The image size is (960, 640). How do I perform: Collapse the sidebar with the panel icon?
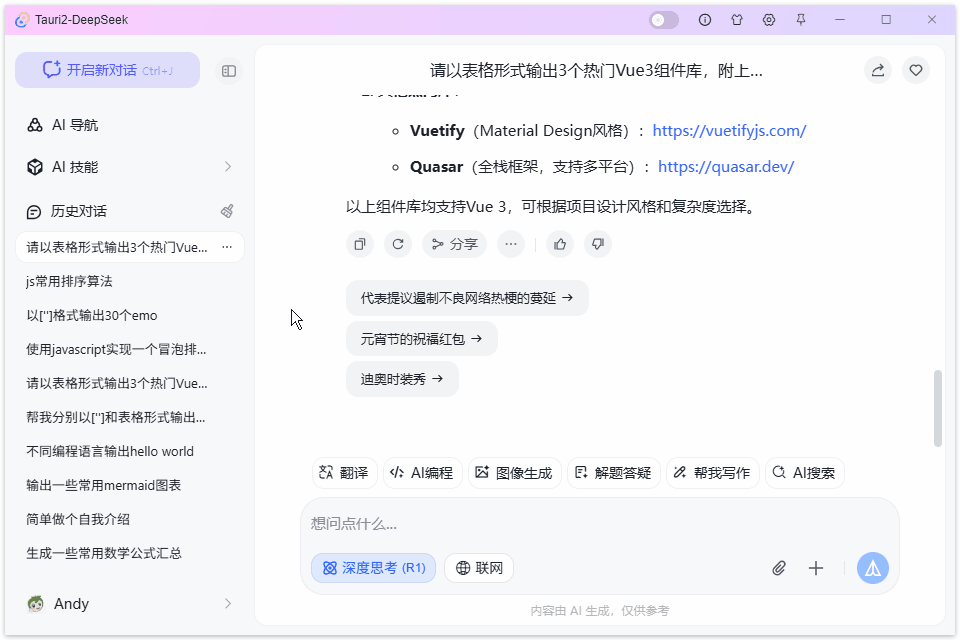[x=228, y=70]
